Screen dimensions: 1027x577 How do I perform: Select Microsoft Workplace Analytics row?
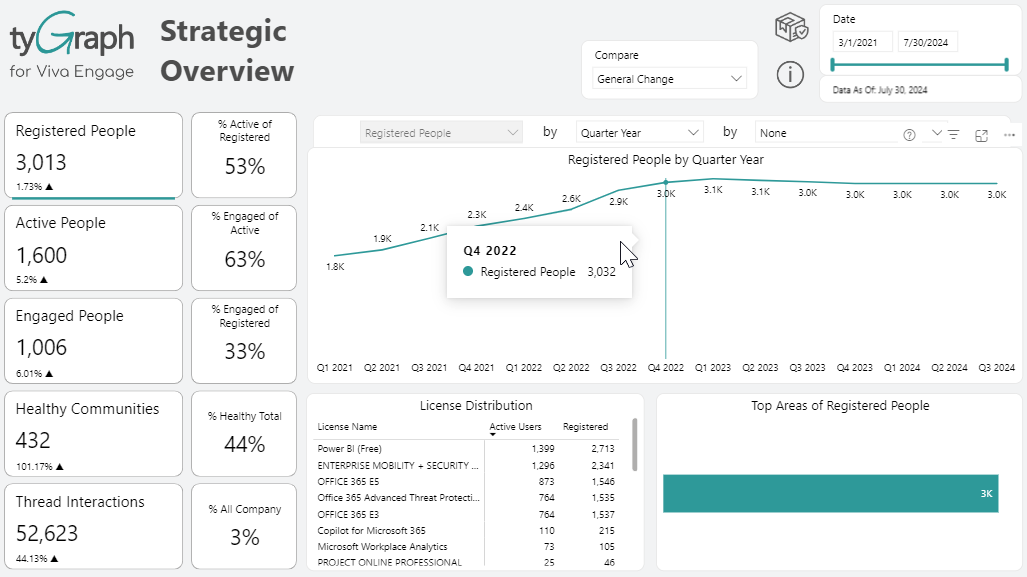(x=466, y=547)
